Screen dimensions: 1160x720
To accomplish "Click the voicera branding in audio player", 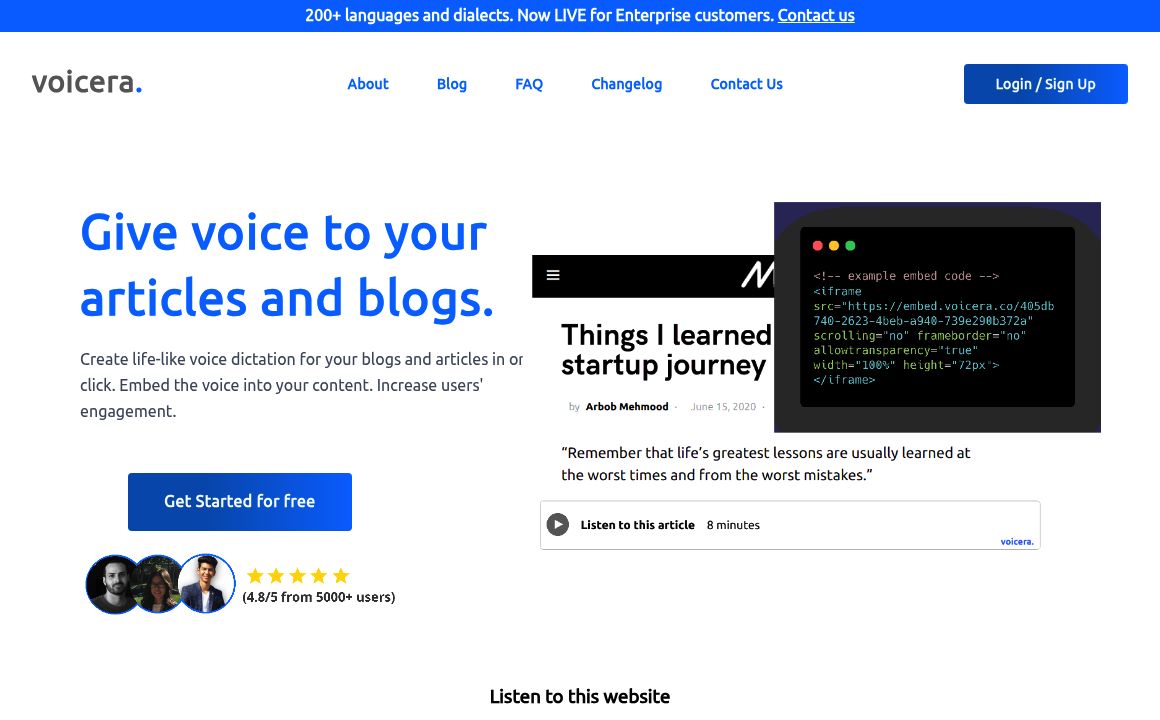I will point(1017,542).
